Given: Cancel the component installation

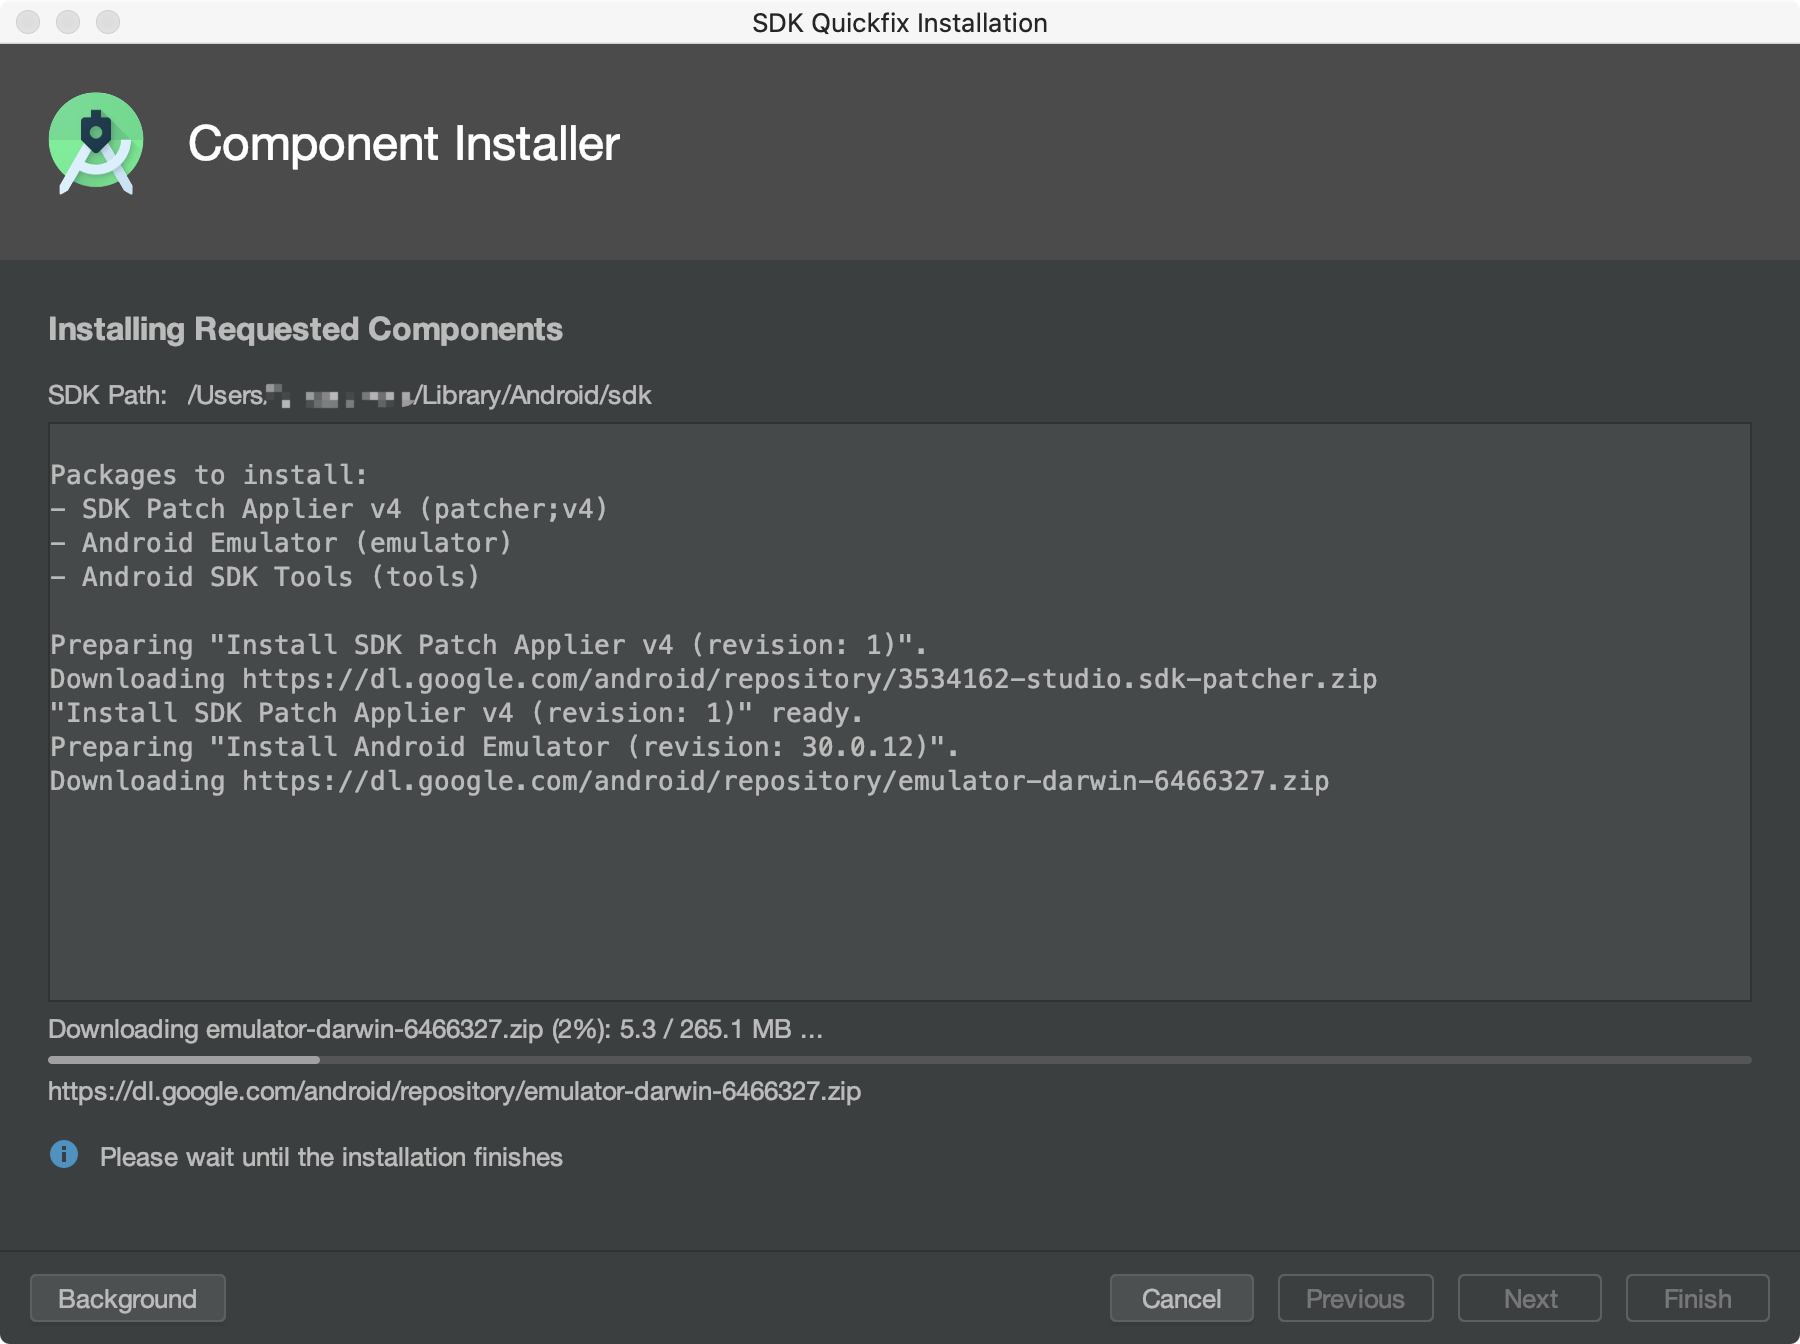Looking at the screenshot, I should point(1181,1298).
